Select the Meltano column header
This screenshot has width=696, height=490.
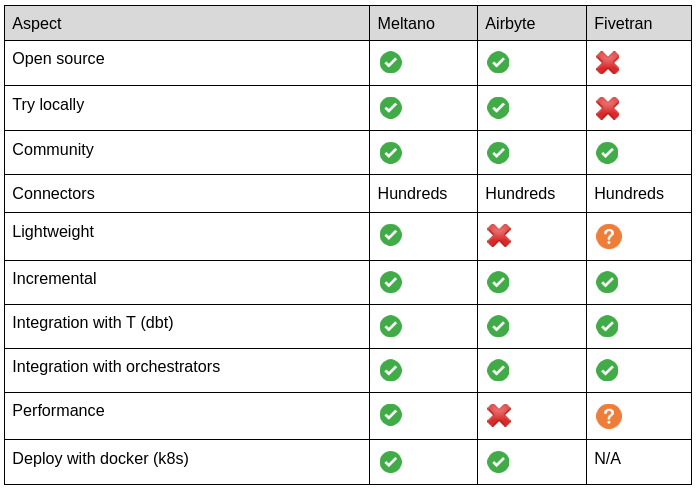[406, 24]
